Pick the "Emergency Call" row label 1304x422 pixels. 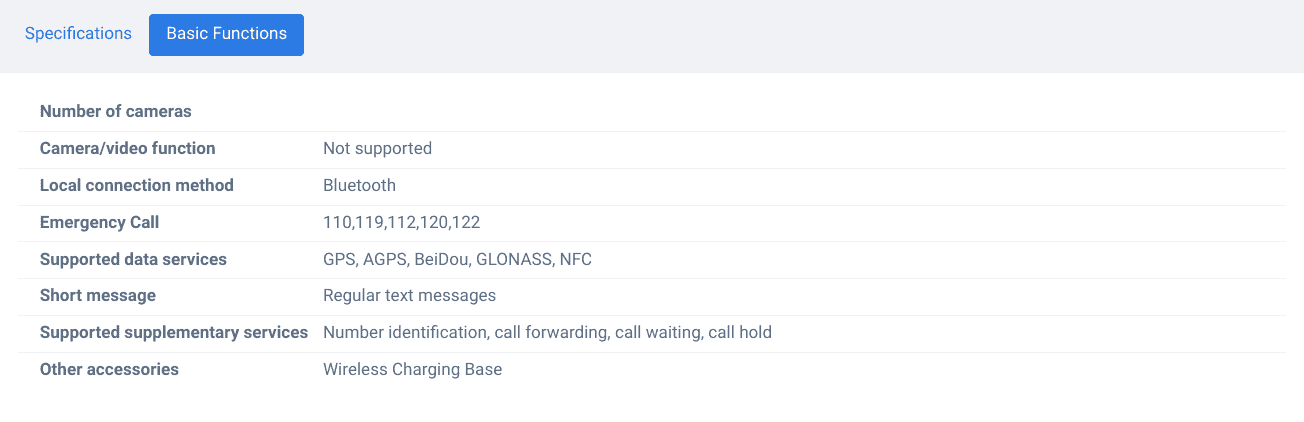pyautogui.click(x=100, y=222)
